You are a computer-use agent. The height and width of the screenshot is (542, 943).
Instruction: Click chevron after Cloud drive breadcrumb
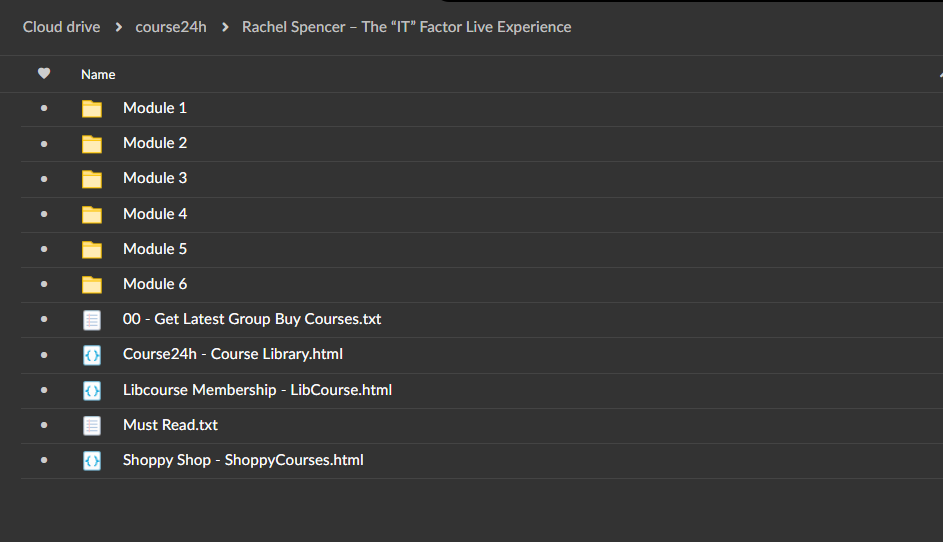pos(118,27)
